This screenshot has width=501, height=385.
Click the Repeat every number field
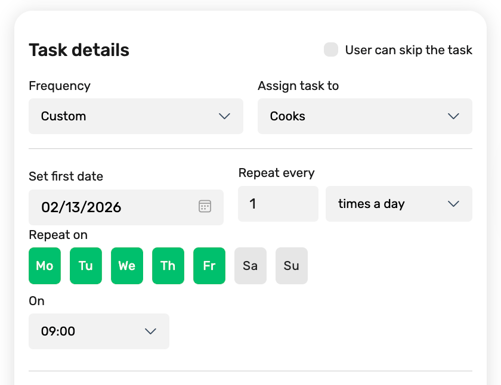click(x=278, y=204)
